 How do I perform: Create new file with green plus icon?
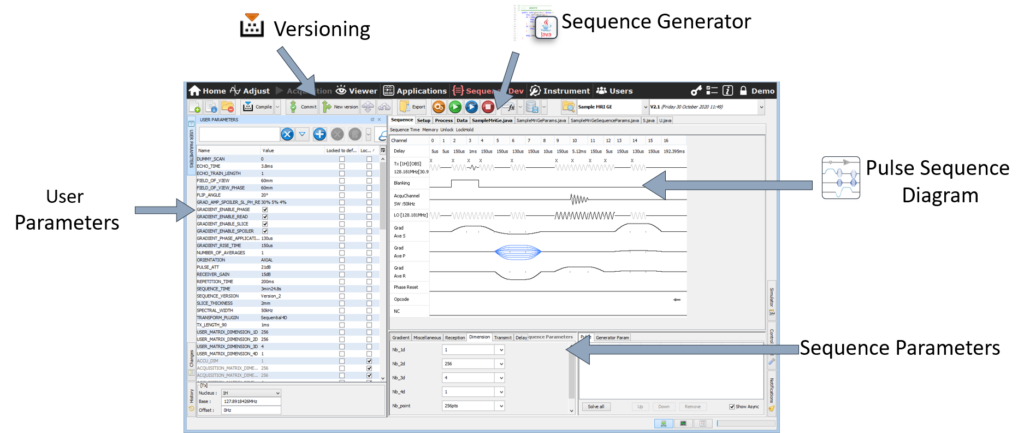195,106
